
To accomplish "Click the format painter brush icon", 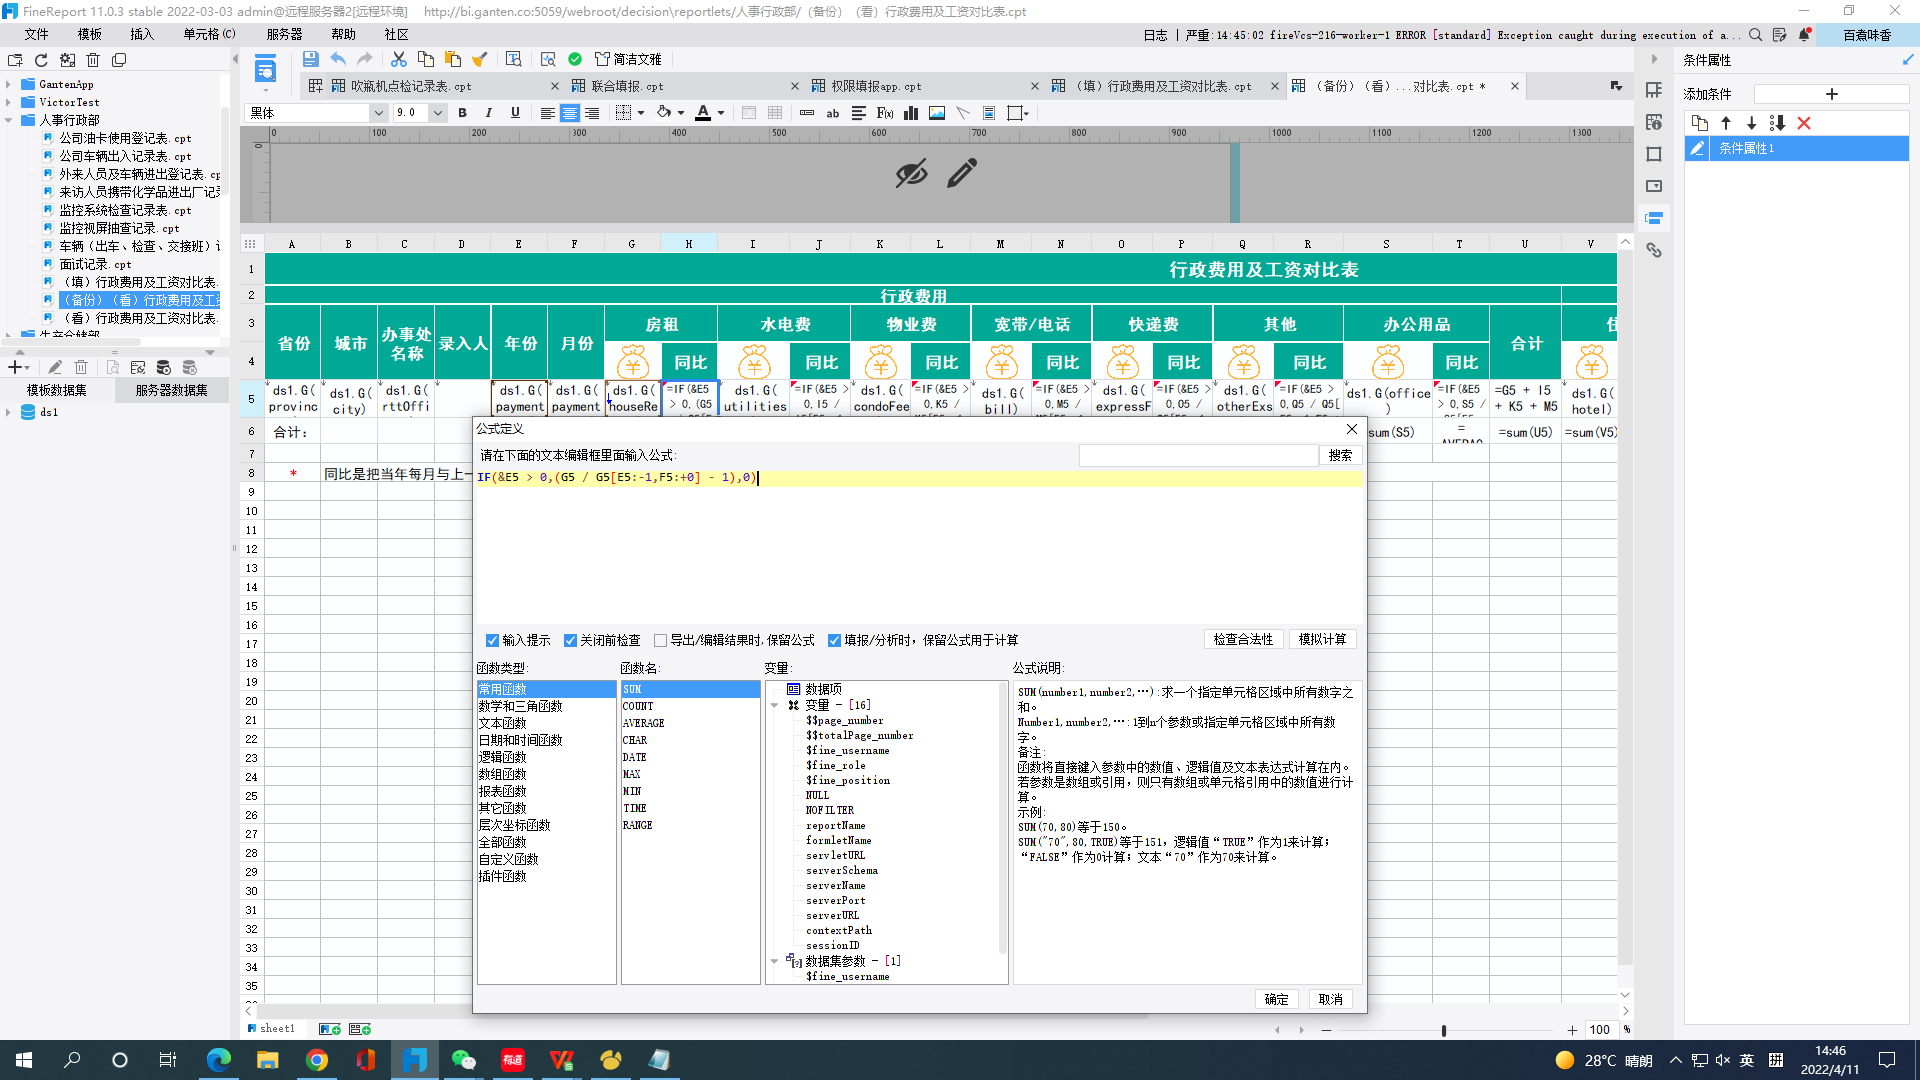I will 479,60.
